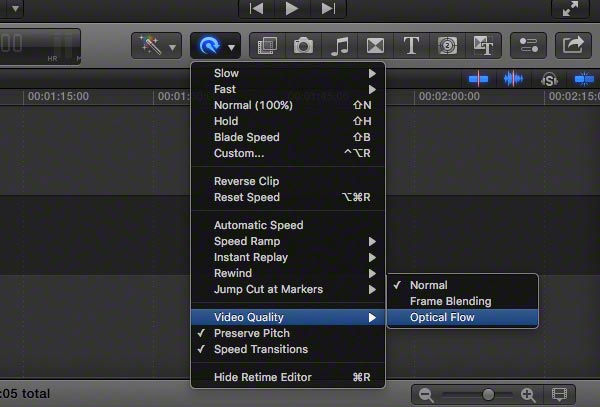Choose Blade Speed from the menu
The image size is (600, 407).
[x=288, y=137]
